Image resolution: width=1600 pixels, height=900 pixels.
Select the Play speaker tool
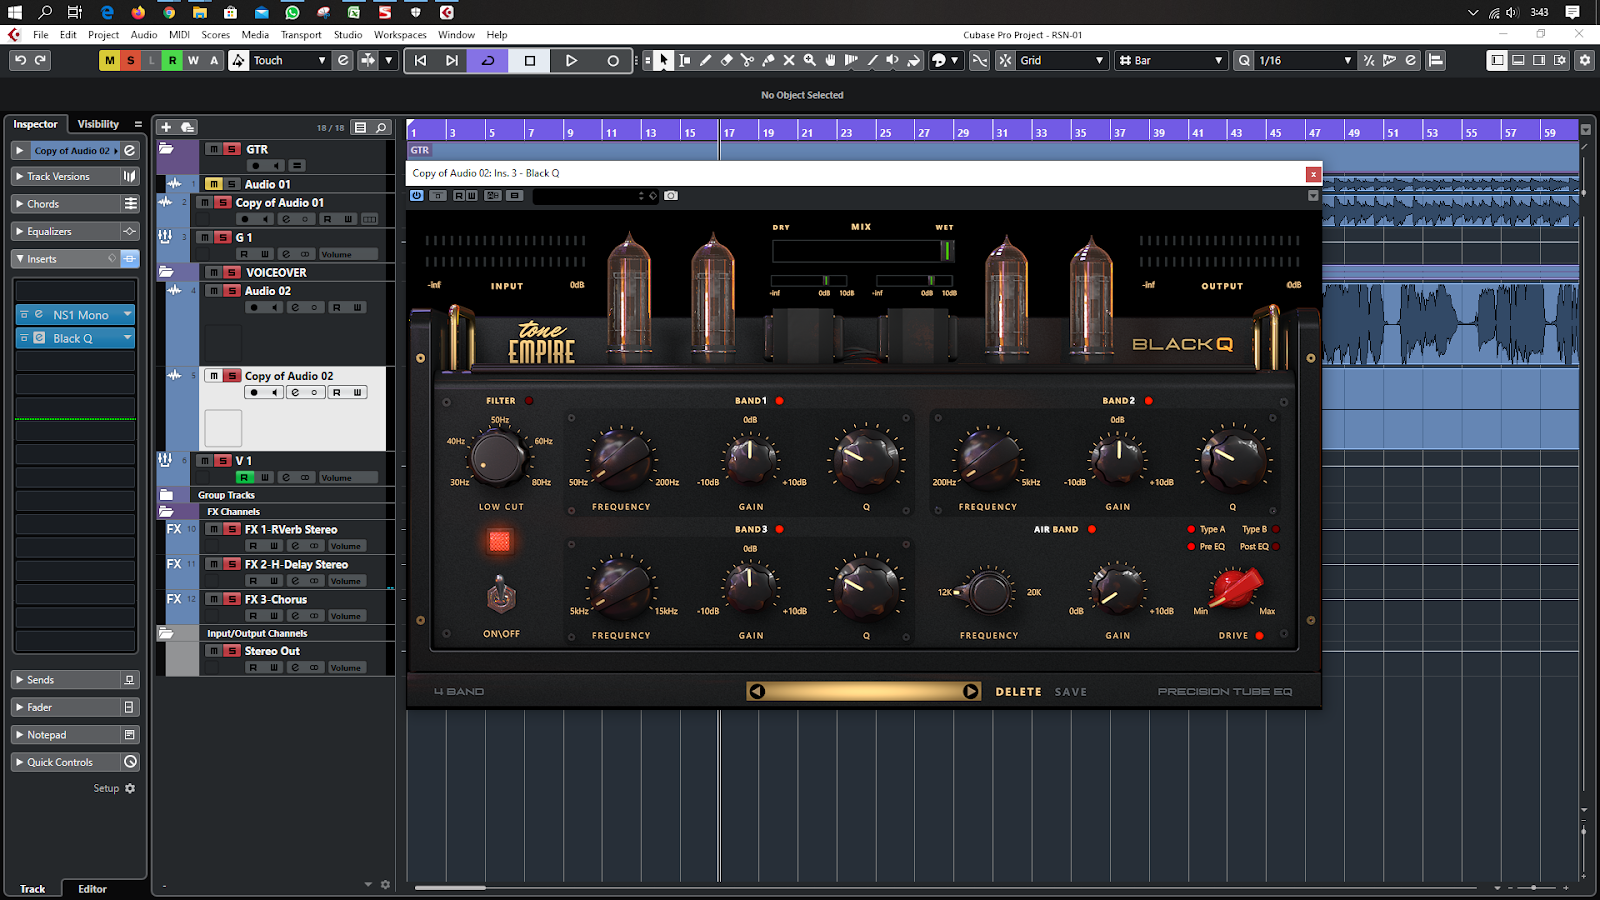click(x=893, y=60)
